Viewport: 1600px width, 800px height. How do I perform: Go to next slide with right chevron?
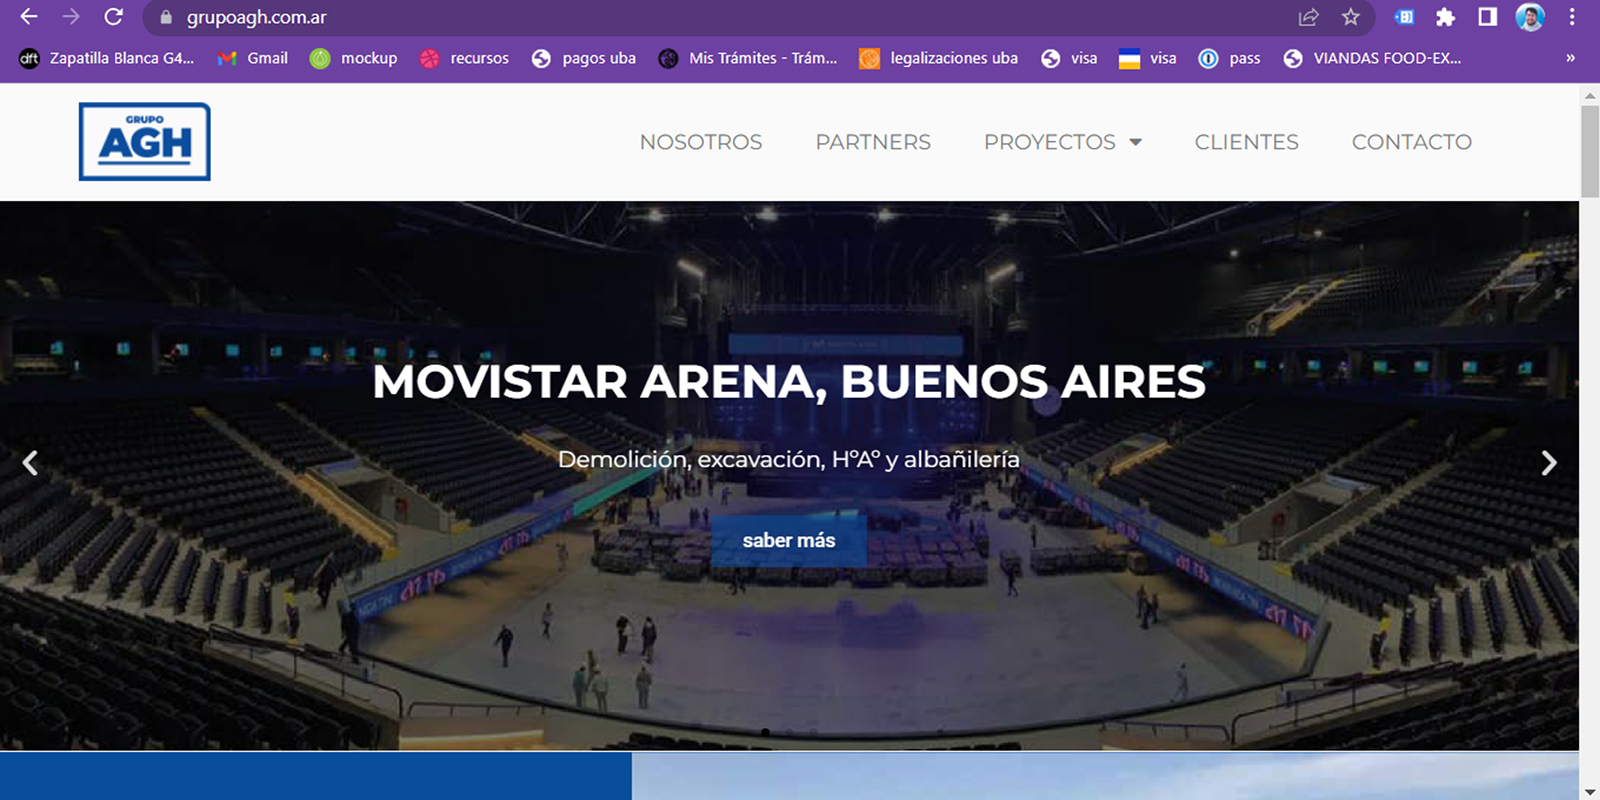click(1549, 463)
